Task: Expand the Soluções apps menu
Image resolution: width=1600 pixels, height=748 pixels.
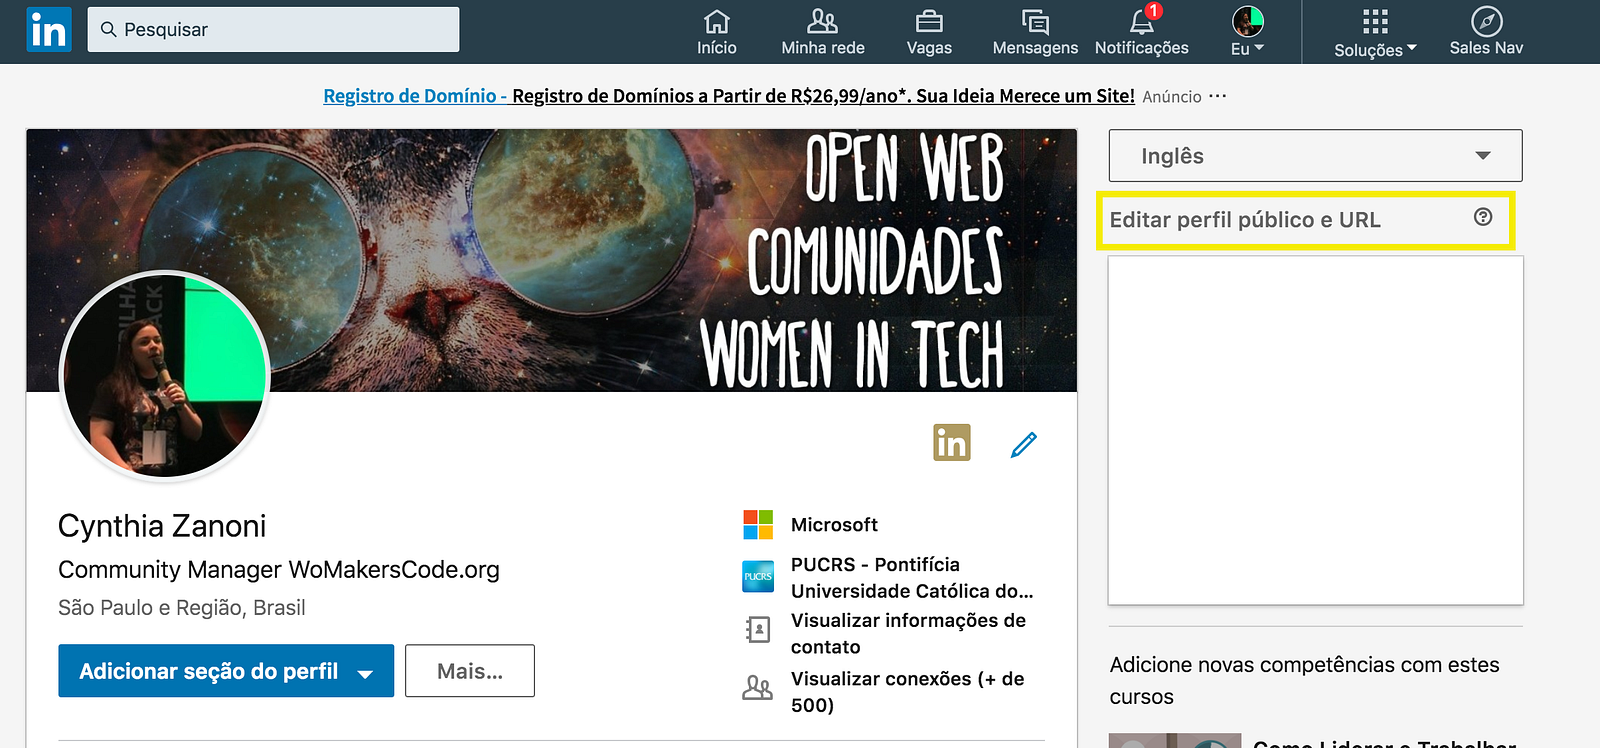Action: tap(1375, 32)
